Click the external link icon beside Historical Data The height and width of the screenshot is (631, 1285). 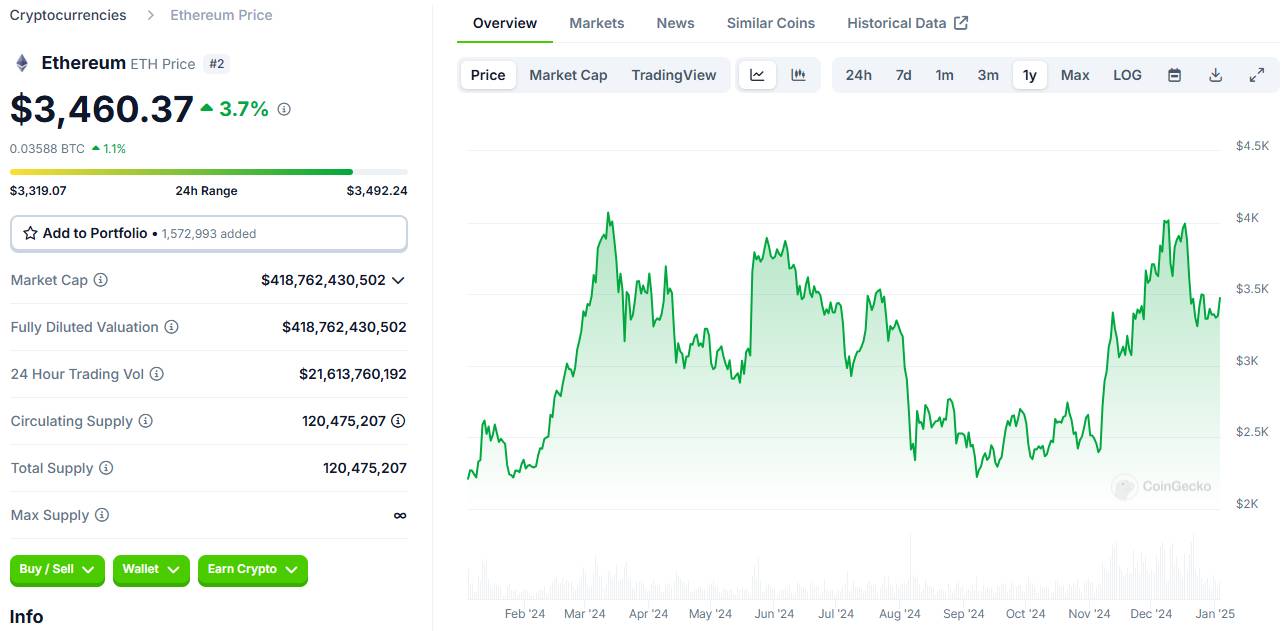click(x=961, y=23)
